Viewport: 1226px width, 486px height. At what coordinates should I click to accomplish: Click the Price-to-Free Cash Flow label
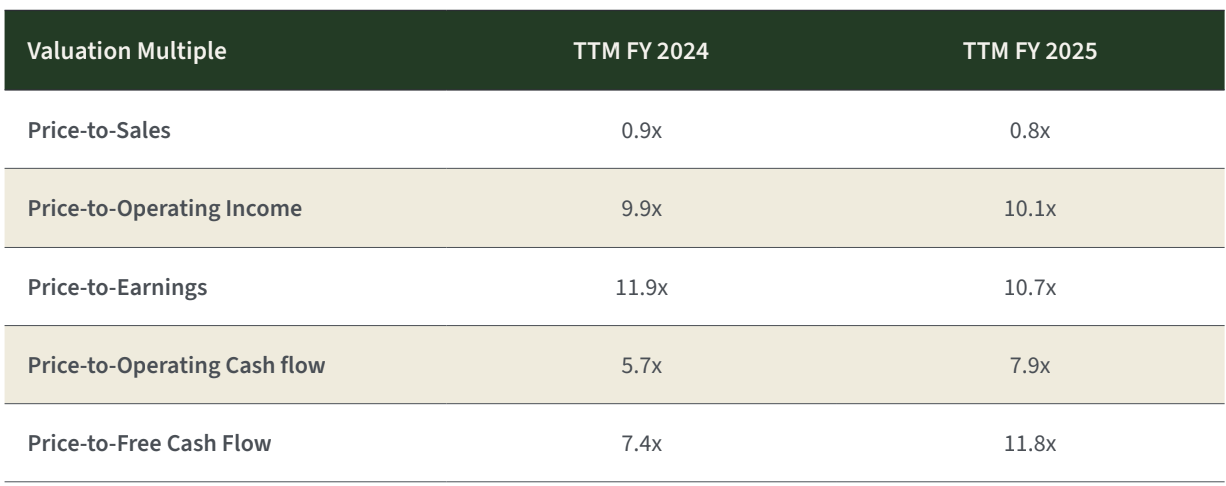coord(148,444)
